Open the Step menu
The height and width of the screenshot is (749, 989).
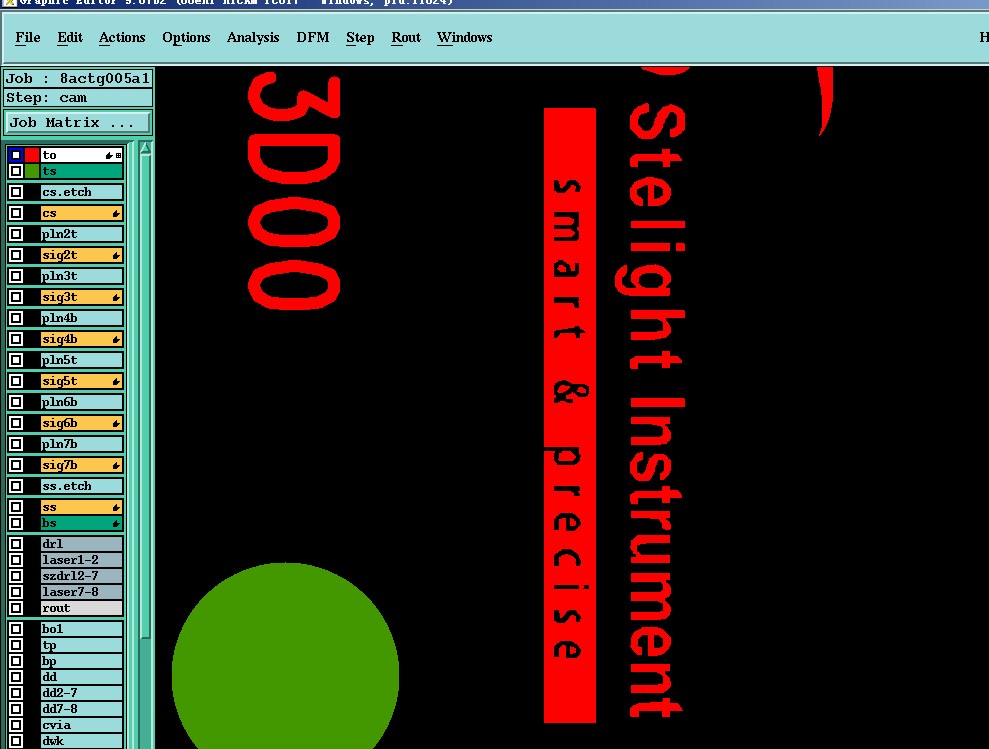pos(360,38)
